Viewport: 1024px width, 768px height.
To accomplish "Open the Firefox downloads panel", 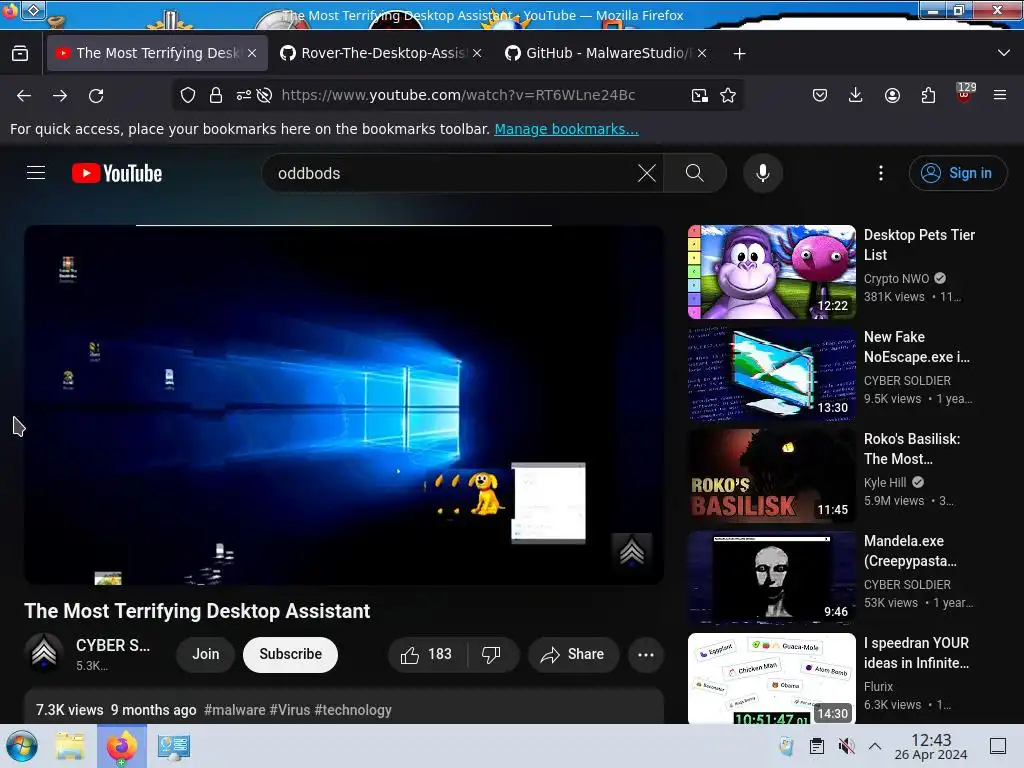I will click(856, 95).
